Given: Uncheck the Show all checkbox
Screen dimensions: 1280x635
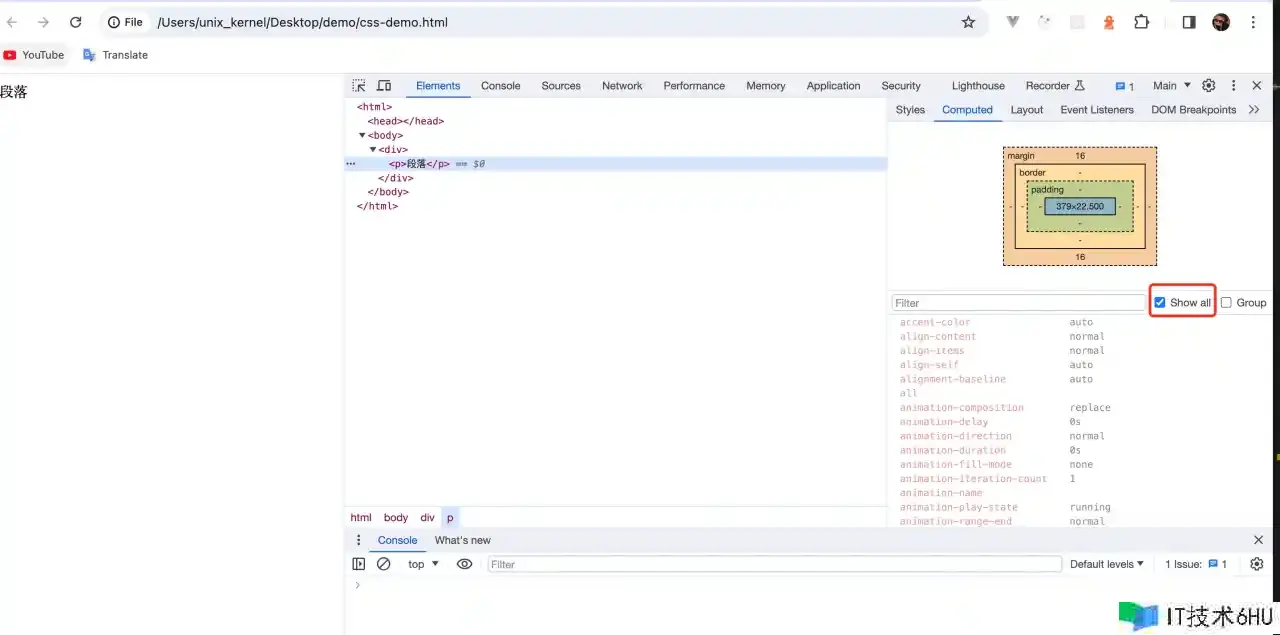Looking at the screenshot, I should coord(1160,303).
